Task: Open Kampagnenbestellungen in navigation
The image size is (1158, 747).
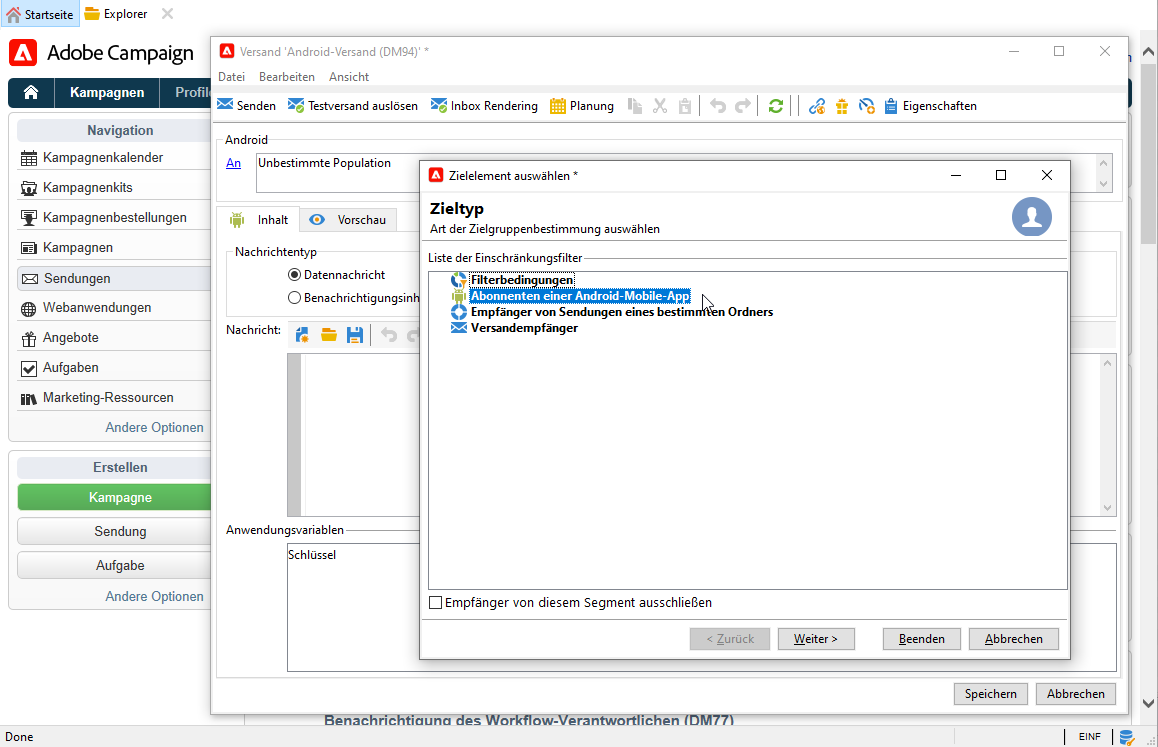Action: tap(114, 217)
